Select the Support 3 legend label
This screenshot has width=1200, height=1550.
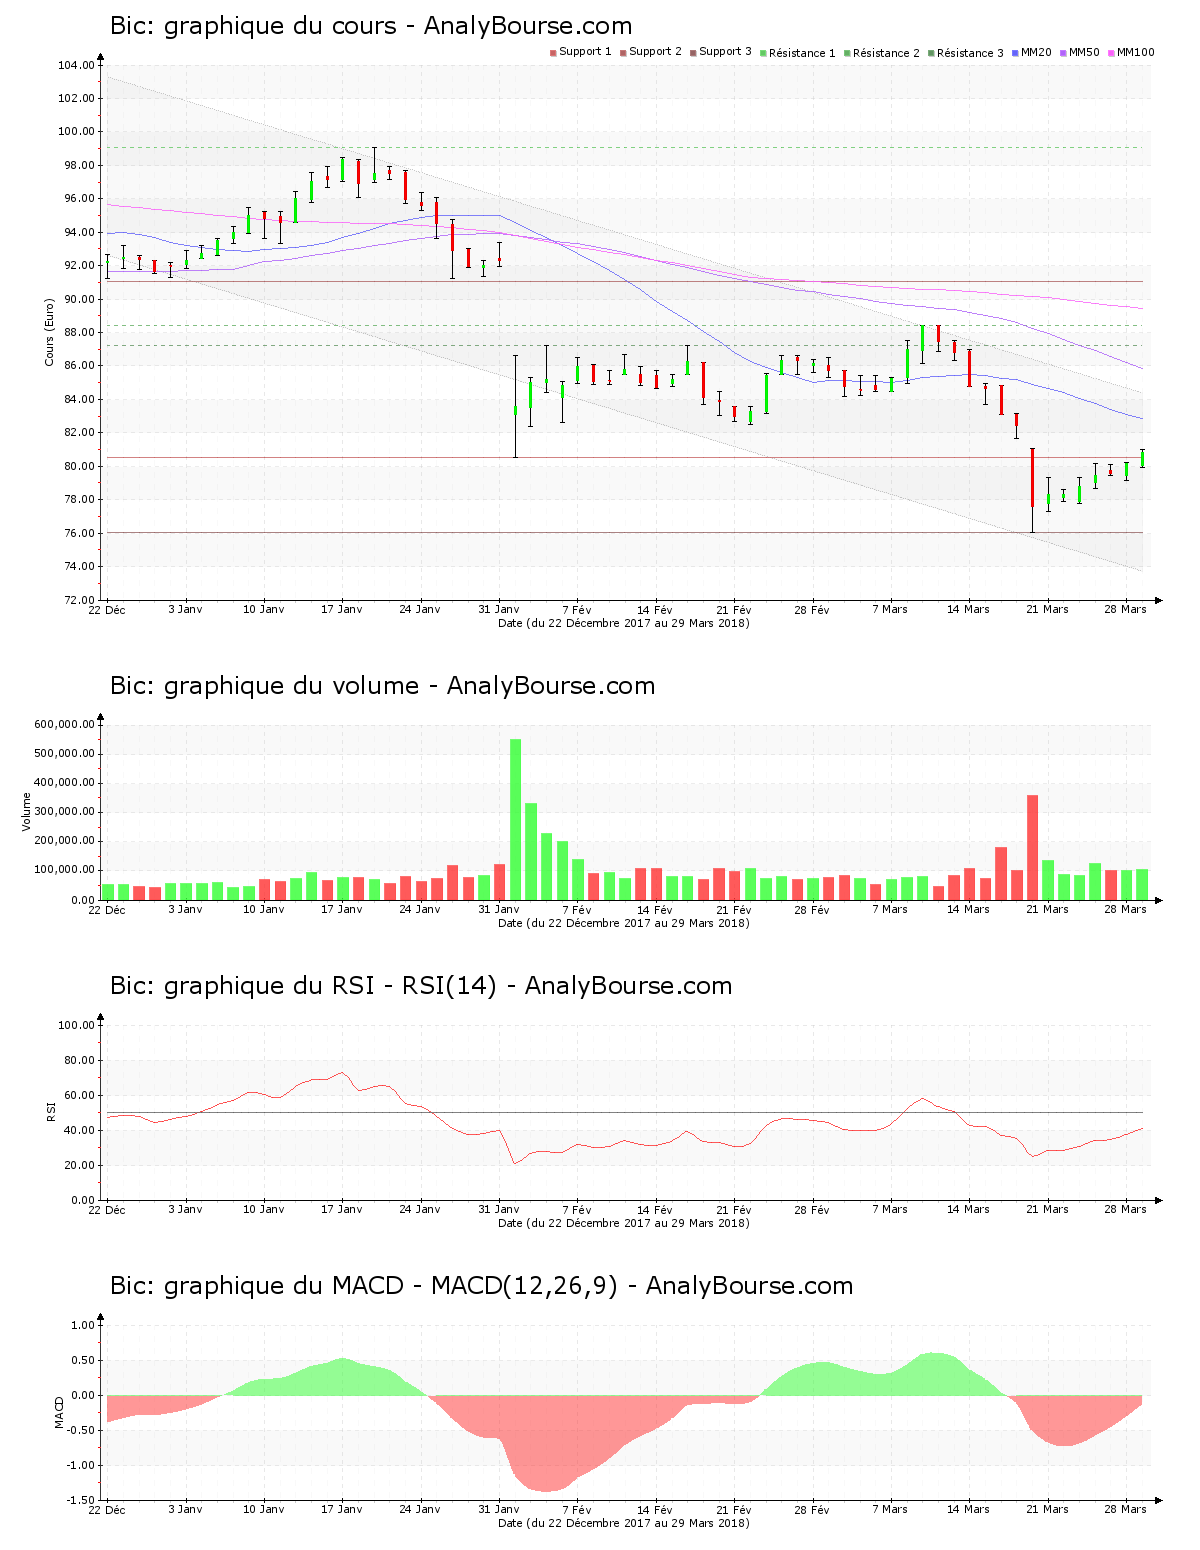[725, 52]
